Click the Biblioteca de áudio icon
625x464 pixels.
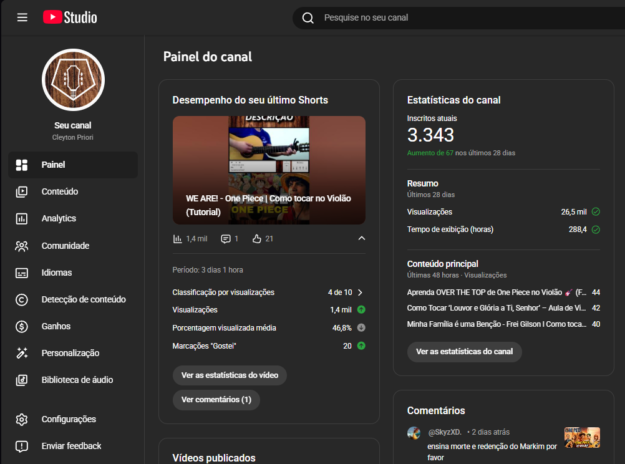(x=22, y=380)
